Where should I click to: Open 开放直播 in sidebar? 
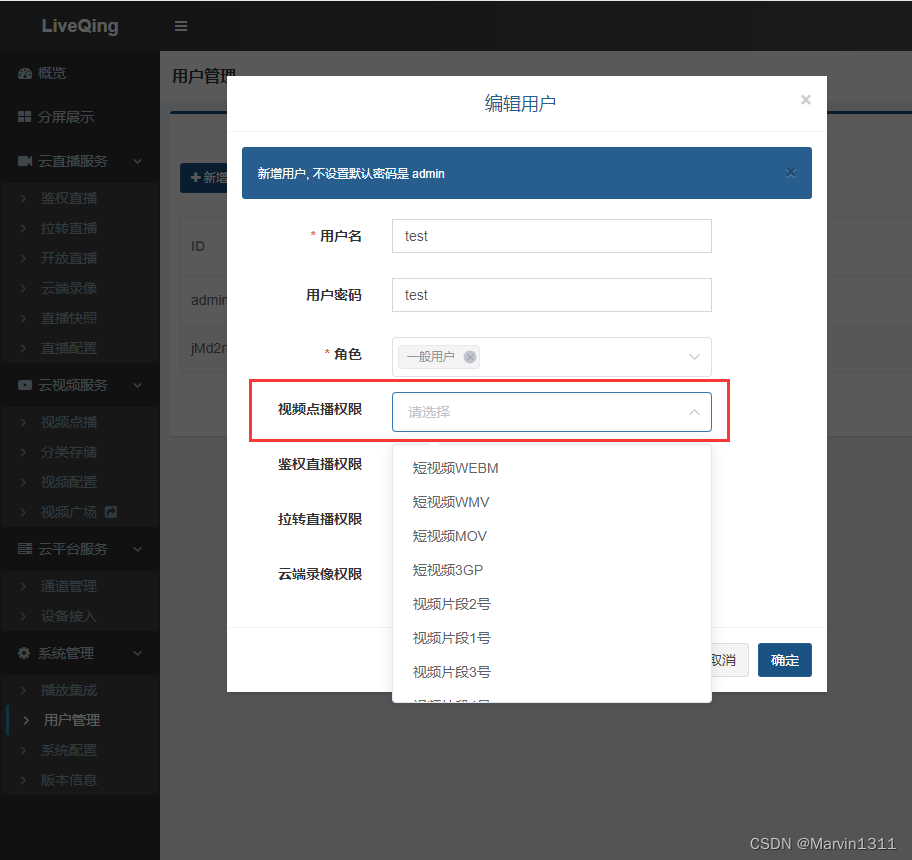coord(69,258)
